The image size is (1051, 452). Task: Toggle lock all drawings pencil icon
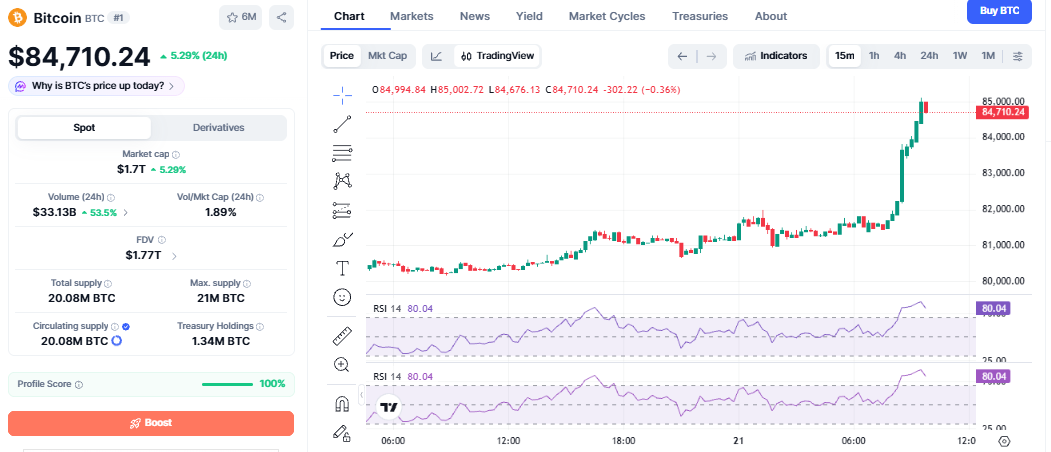pyautogui.click(x=342, y=433)
